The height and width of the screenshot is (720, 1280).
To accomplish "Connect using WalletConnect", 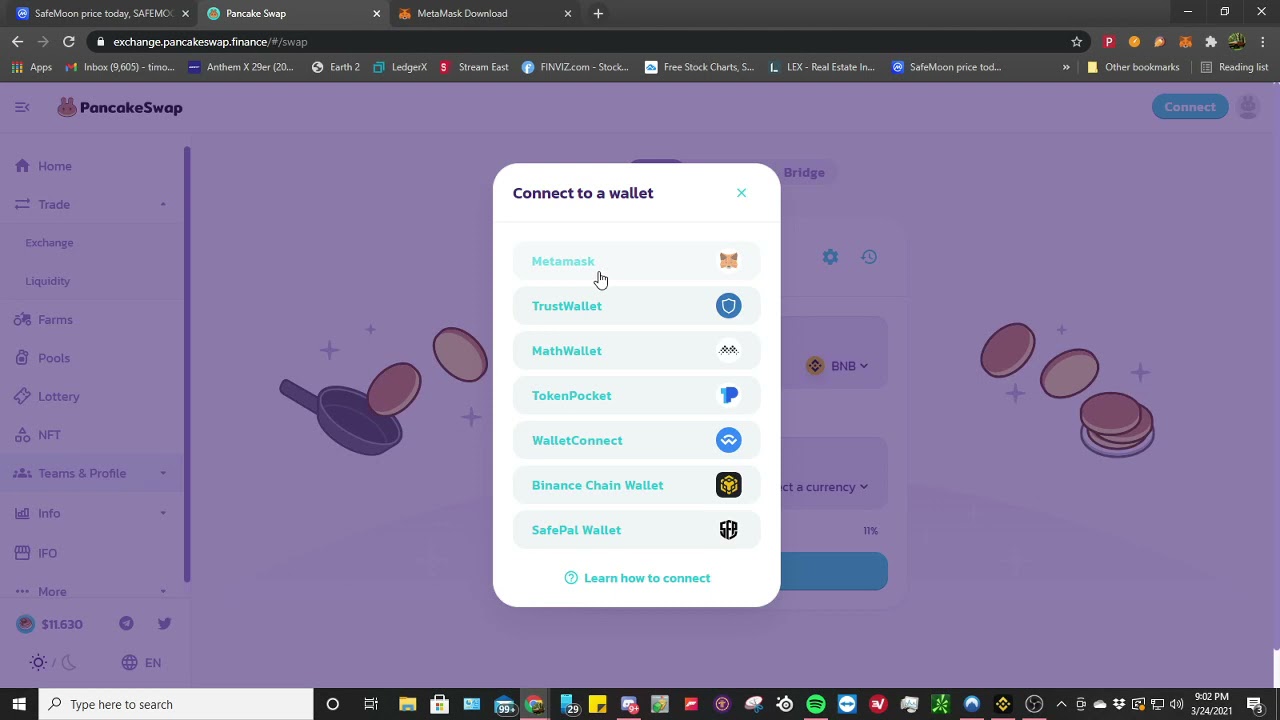I will pos(636,440).
